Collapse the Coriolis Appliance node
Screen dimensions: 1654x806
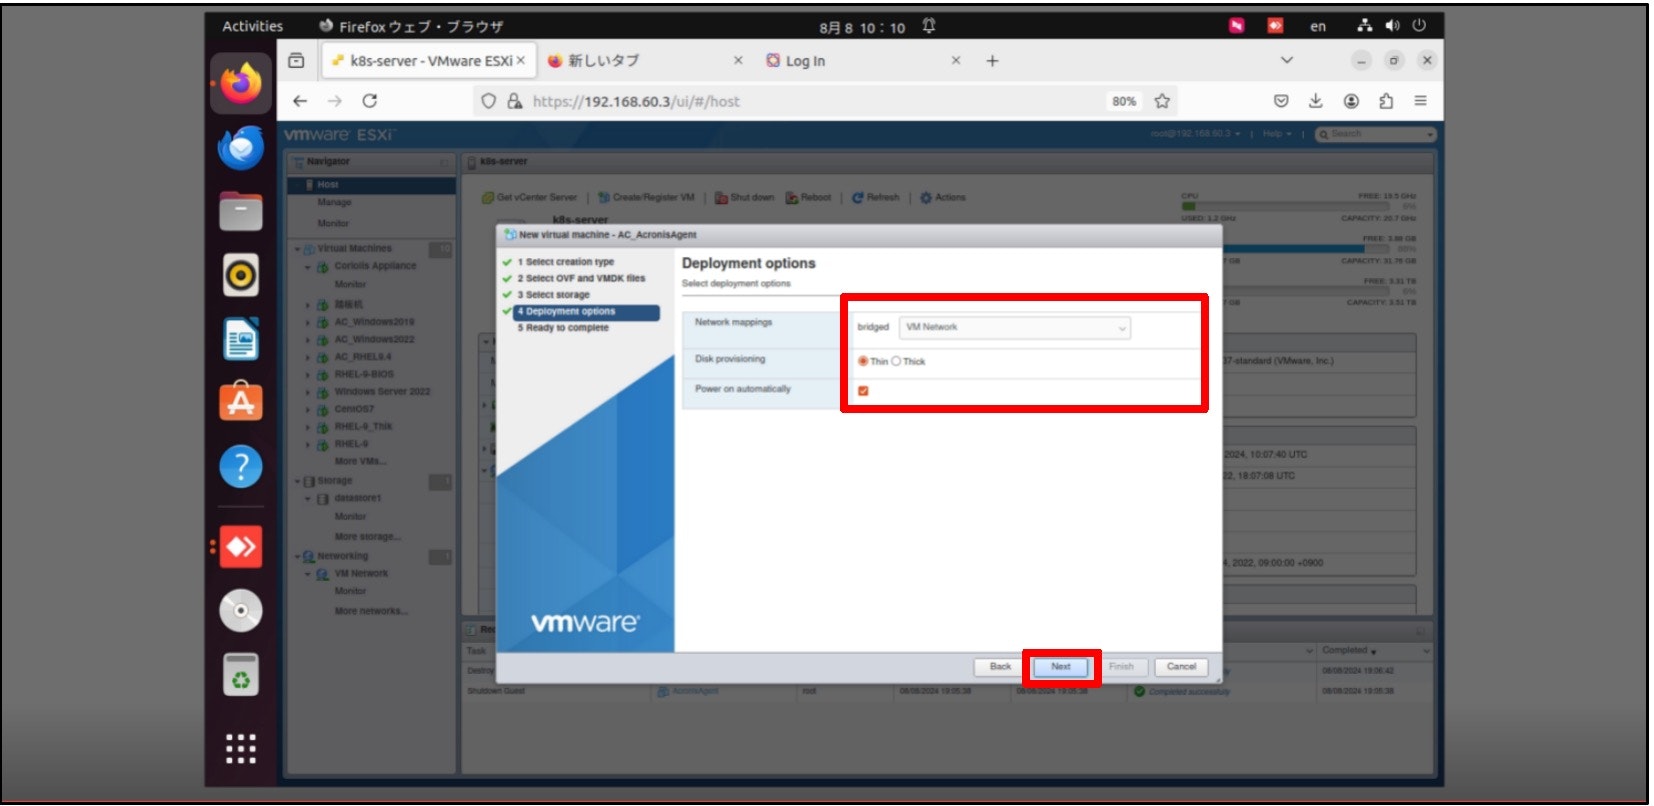pos(308,267)
